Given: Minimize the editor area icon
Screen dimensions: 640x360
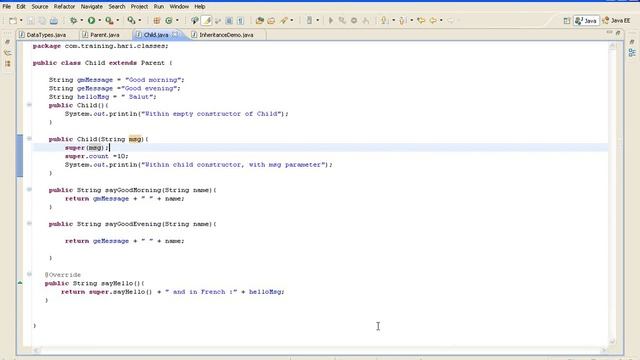Looking at the screenshot, I should coord(609,32).
